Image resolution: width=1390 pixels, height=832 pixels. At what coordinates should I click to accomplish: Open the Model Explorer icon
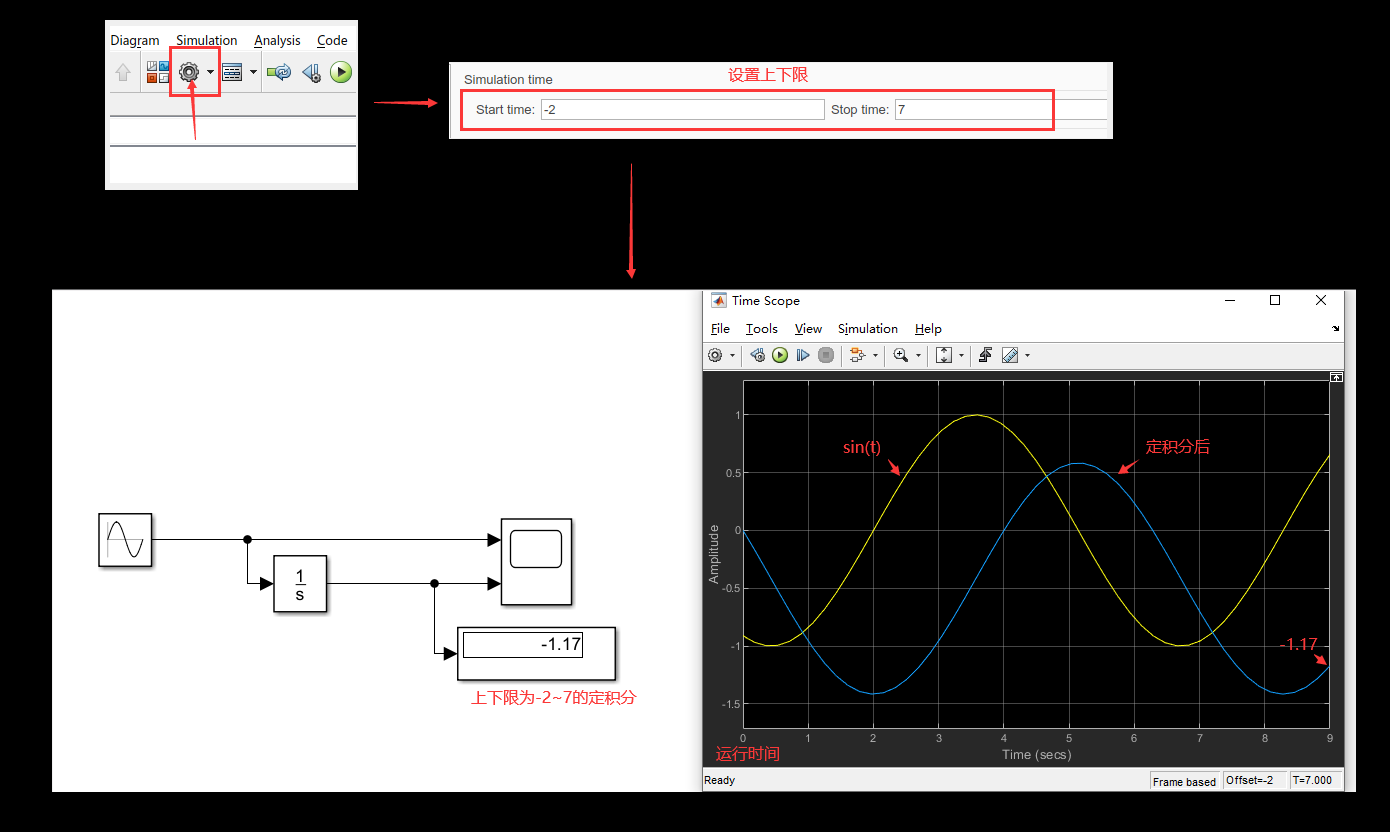click(232, 72)
